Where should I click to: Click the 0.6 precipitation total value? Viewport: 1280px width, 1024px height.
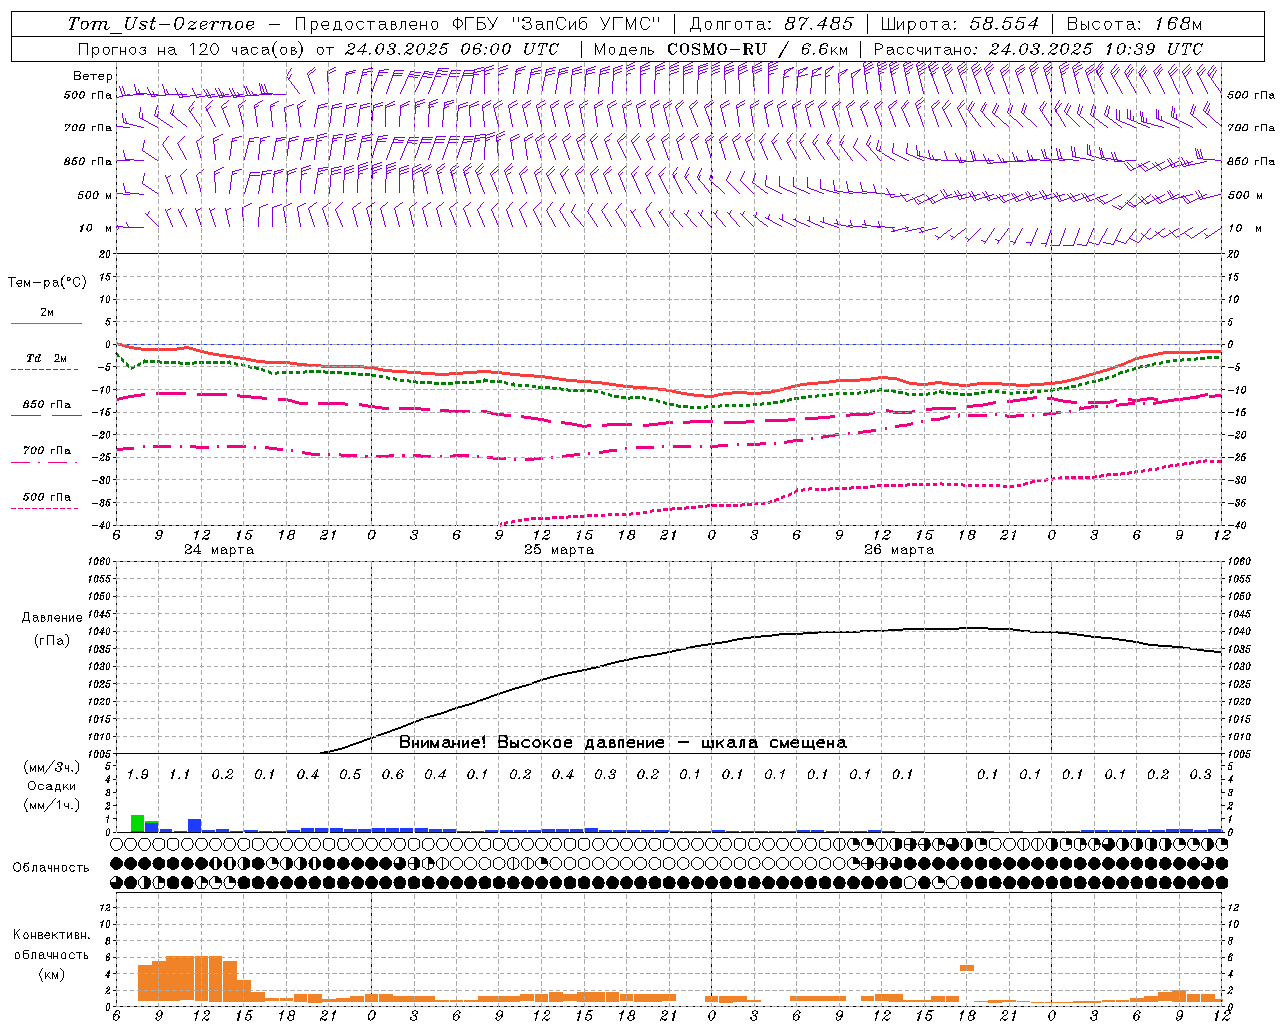[393, 775]
